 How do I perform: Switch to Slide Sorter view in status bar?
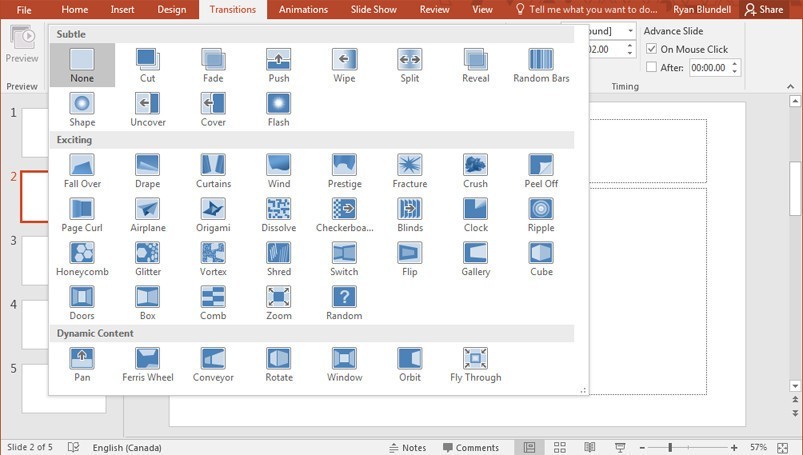click(560, 447)
